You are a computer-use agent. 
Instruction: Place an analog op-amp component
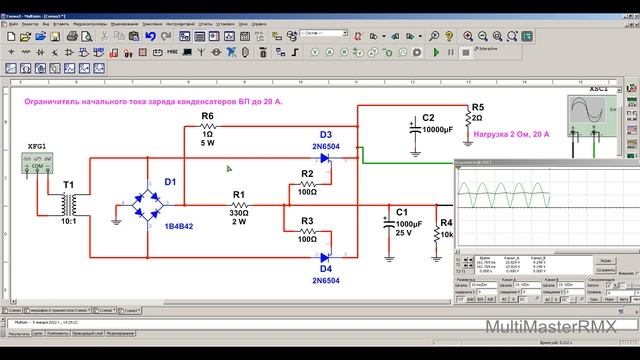69,52
